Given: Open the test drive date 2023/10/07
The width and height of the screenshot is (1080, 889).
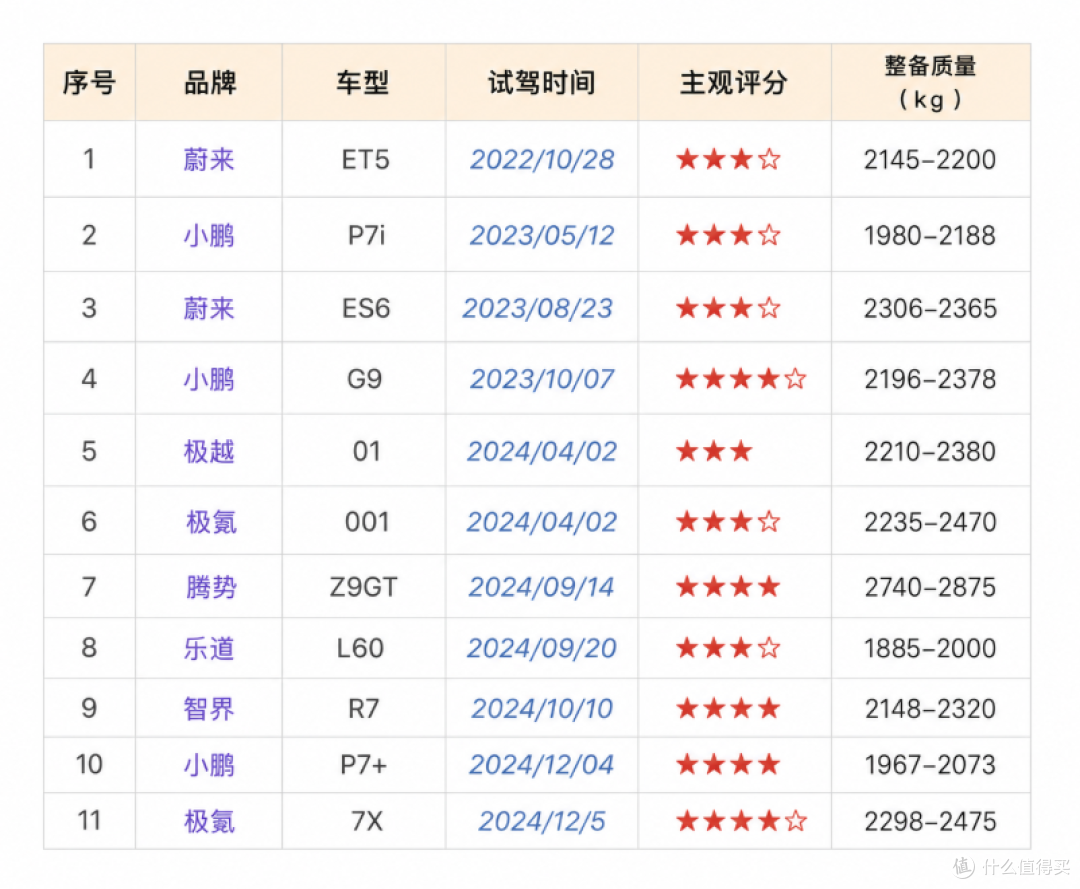Looking at the screenshot, I should coord(541,379).
